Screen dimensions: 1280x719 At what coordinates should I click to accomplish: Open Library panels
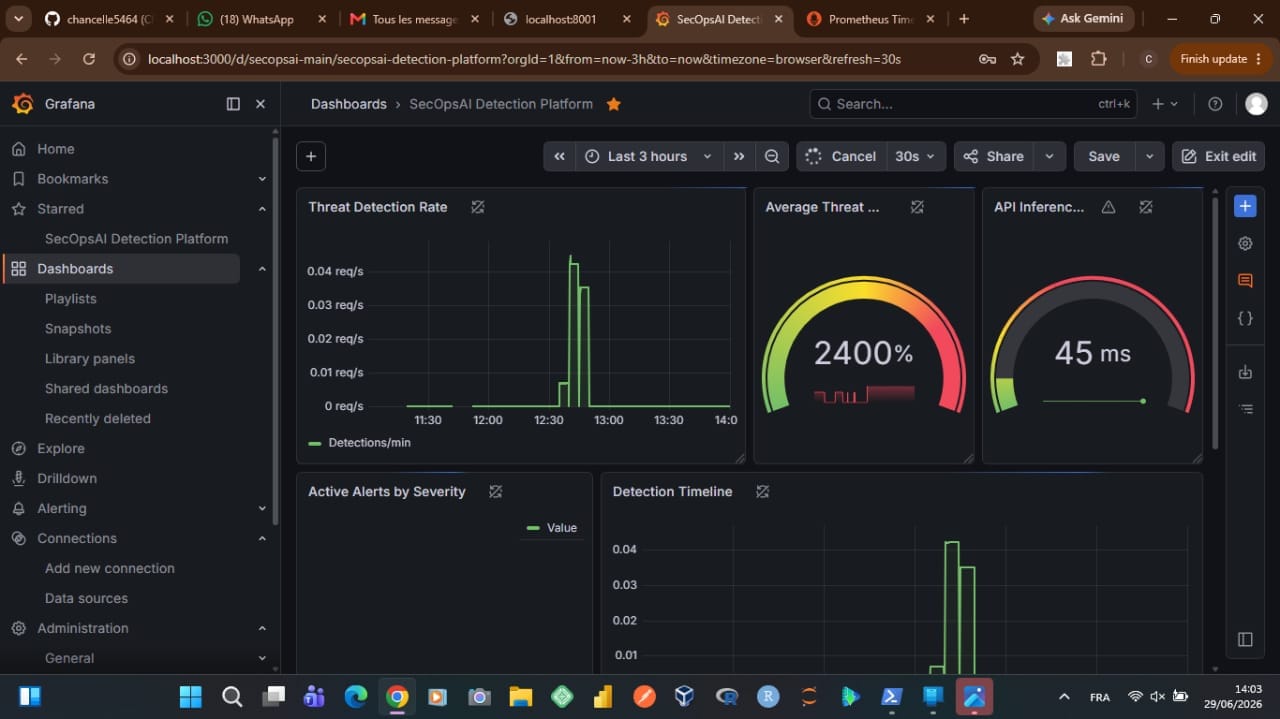90,359
